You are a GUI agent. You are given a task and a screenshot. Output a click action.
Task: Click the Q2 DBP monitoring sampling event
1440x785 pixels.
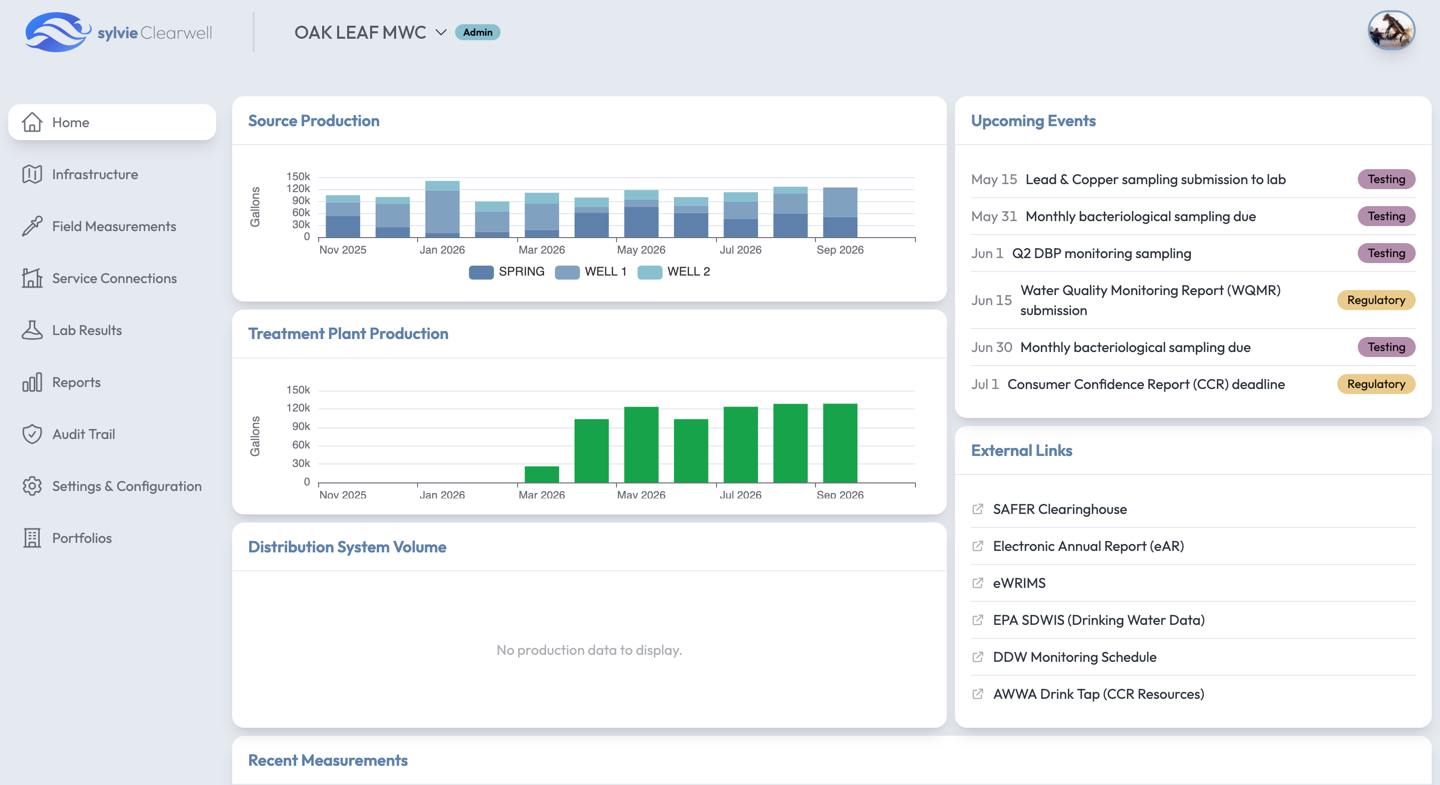[1101, 253]
